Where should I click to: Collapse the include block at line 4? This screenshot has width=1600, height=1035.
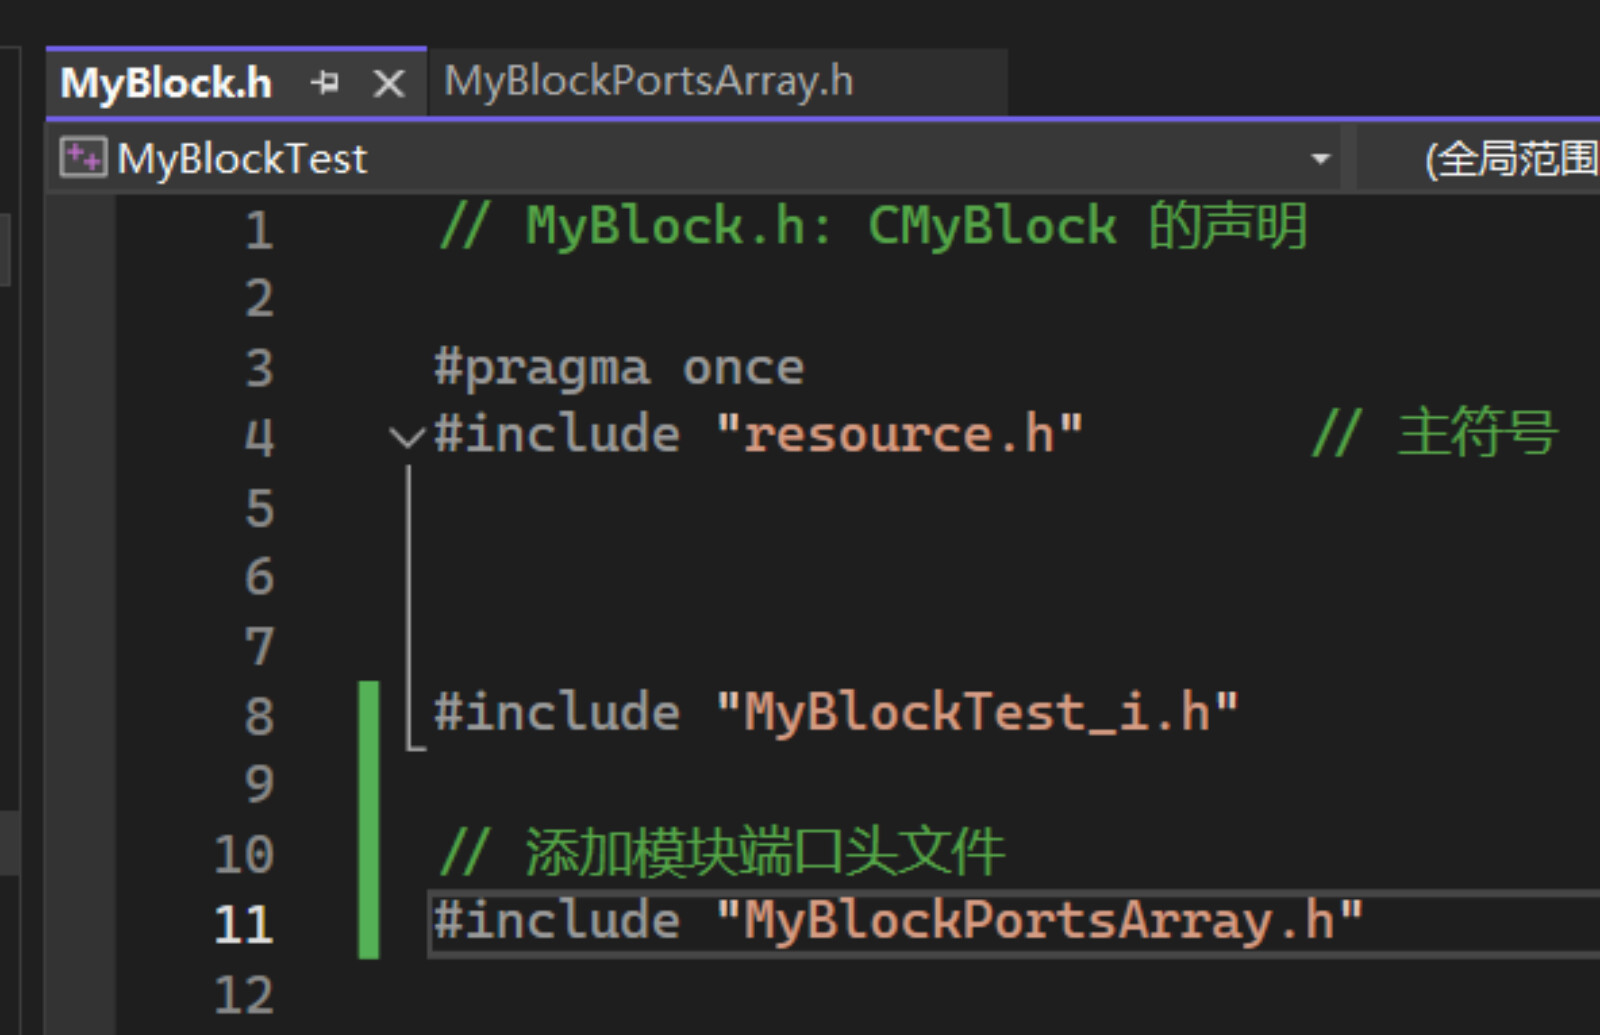pyautogui.click(x=406, y=437)
